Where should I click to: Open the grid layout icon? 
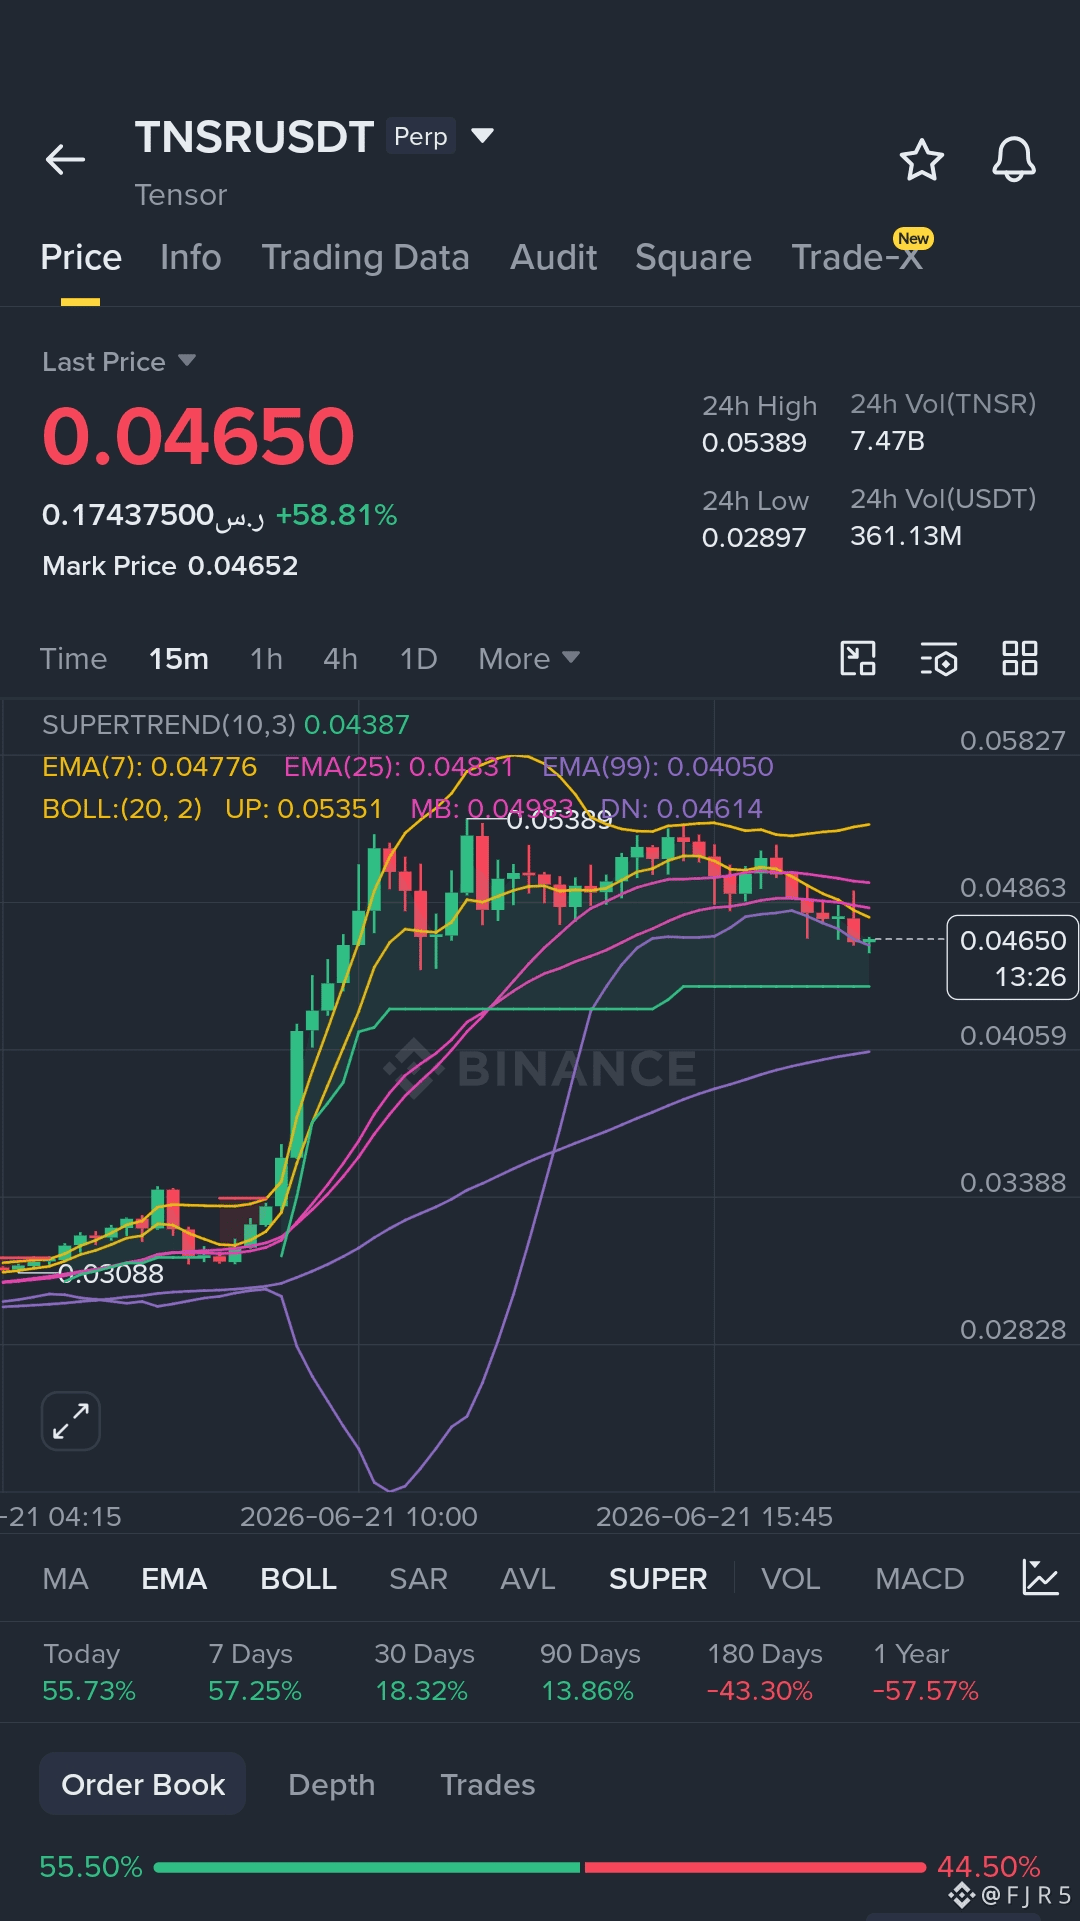(1020, 658)
